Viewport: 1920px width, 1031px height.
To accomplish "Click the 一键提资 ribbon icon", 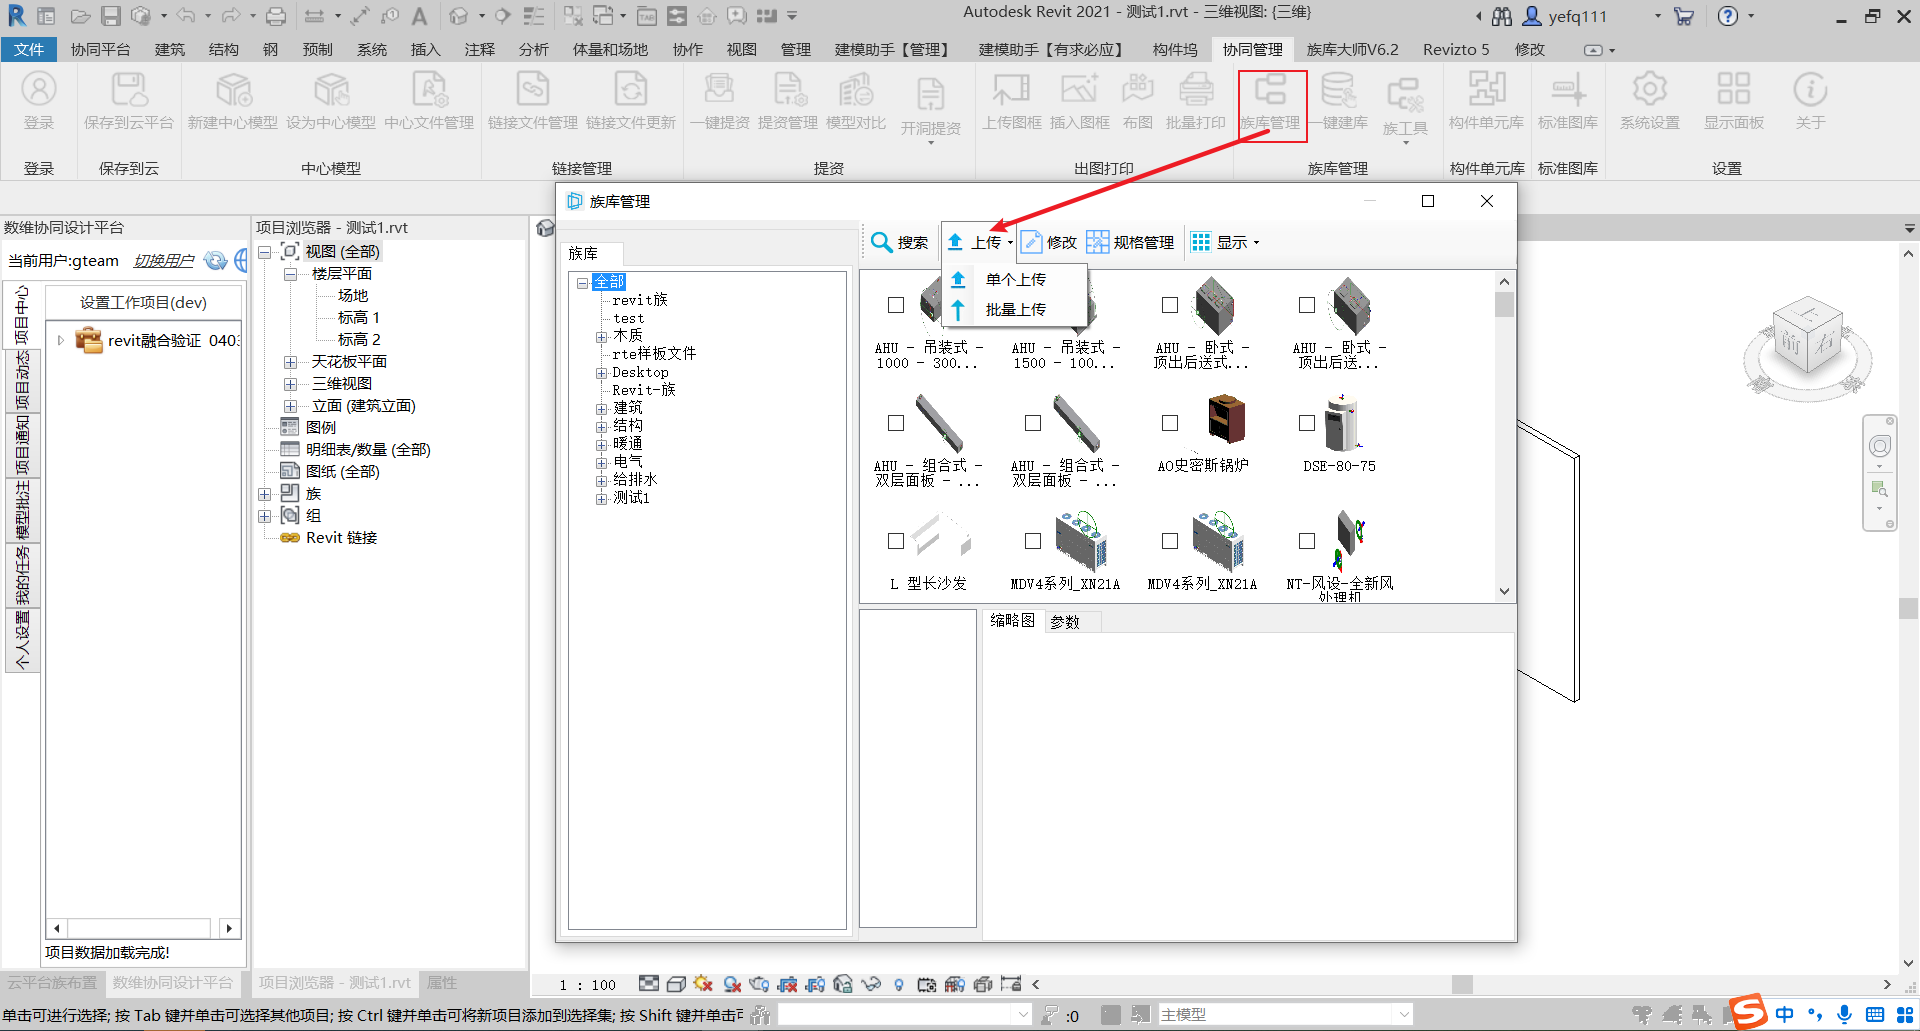I will click(x=719, y=100).
